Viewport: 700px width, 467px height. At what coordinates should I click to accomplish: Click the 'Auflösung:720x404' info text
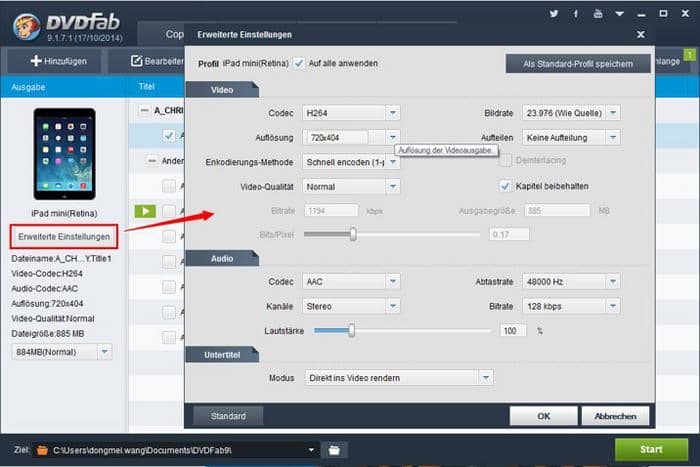(x=47, y=304)
